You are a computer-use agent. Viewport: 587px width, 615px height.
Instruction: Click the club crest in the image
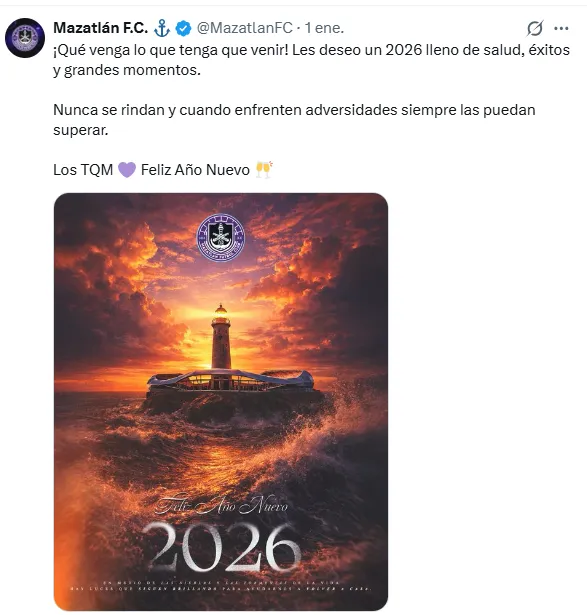(x=221, y=237)
